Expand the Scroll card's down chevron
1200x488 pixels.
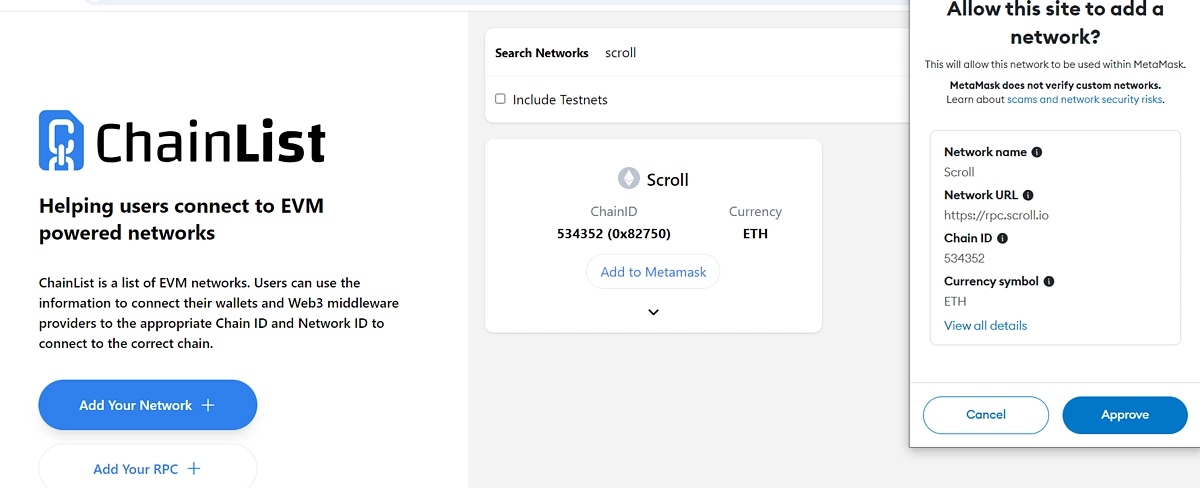[653, 312]
